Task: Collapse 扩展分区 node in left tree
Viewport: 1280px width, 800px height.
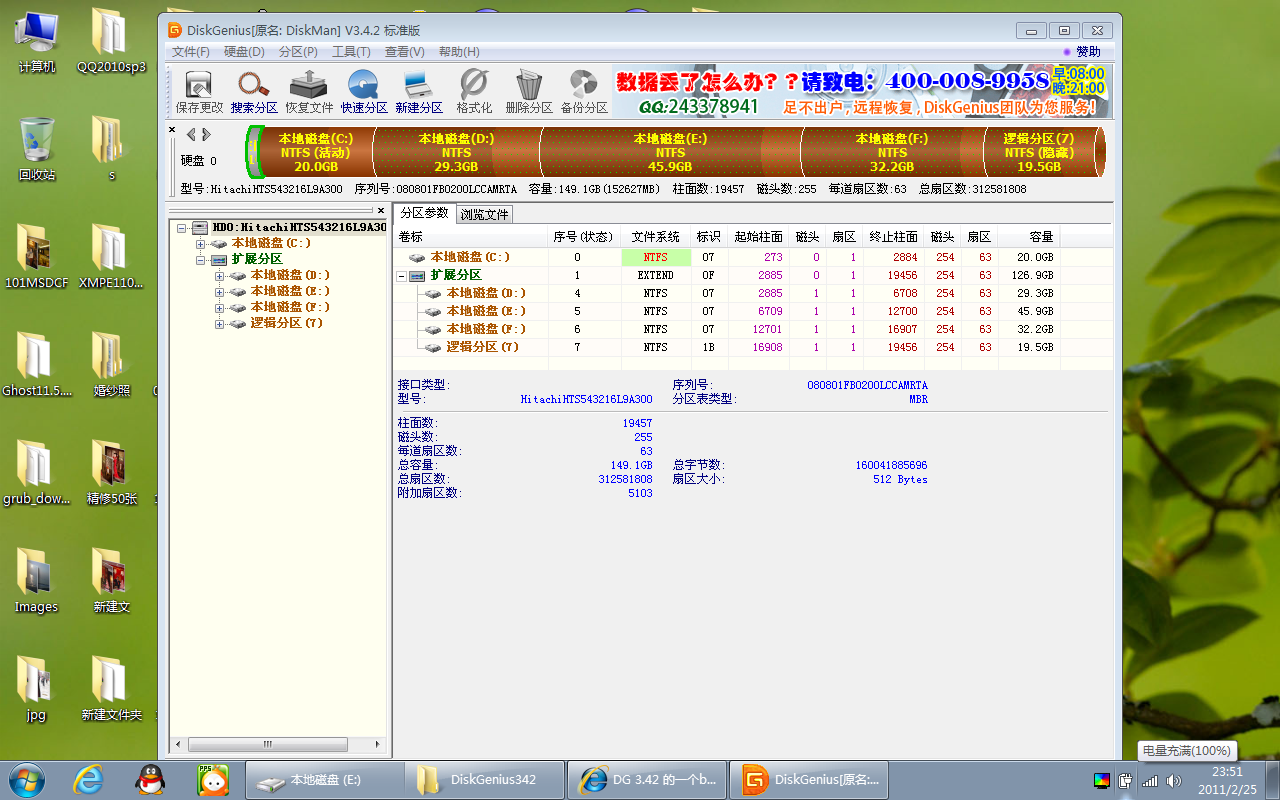Action: pos(200,260)
